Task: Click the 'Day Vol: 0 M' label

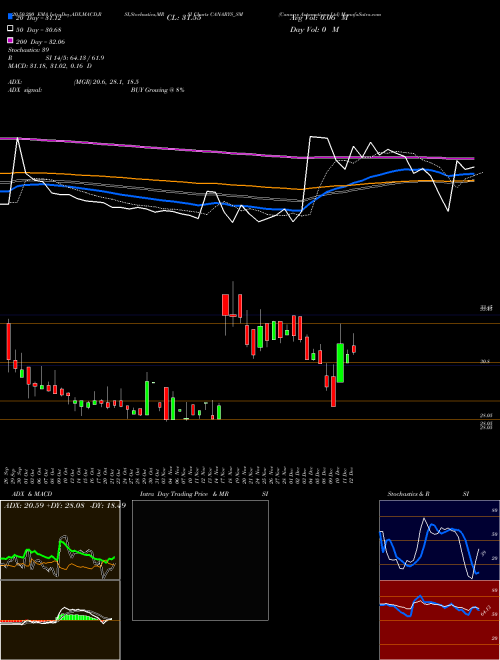Action: [x=314, y=29]
